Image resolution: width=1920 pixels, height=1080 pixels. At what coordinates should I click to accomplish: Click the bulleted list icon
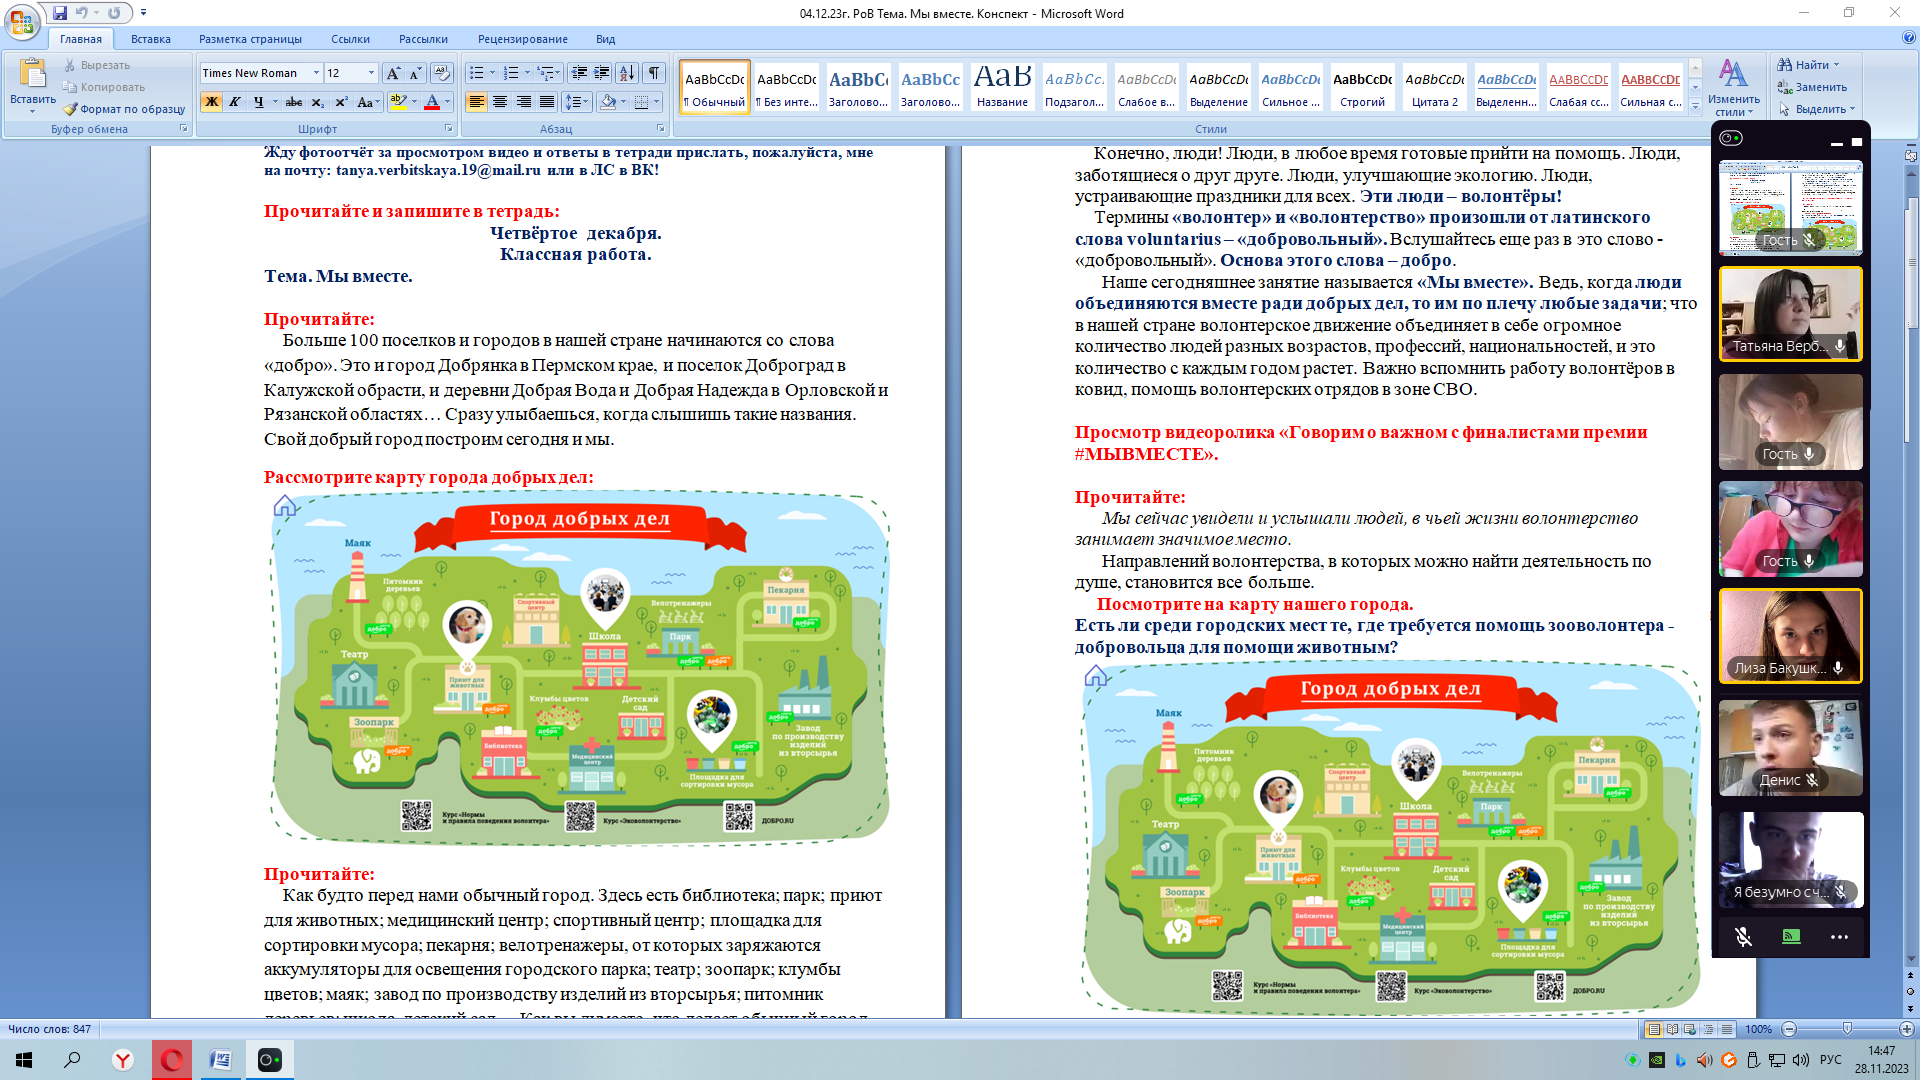click(476, 73)
